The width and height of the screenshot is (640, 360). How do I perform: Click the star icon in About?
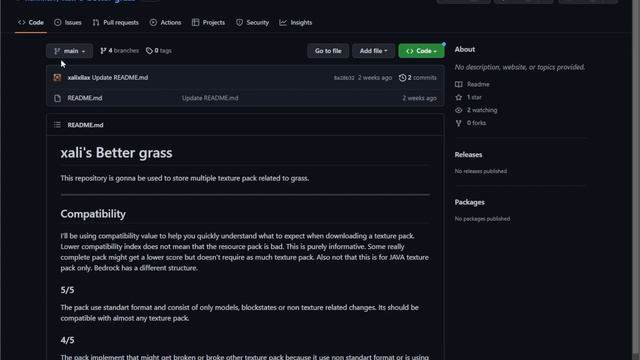(459, 97)
